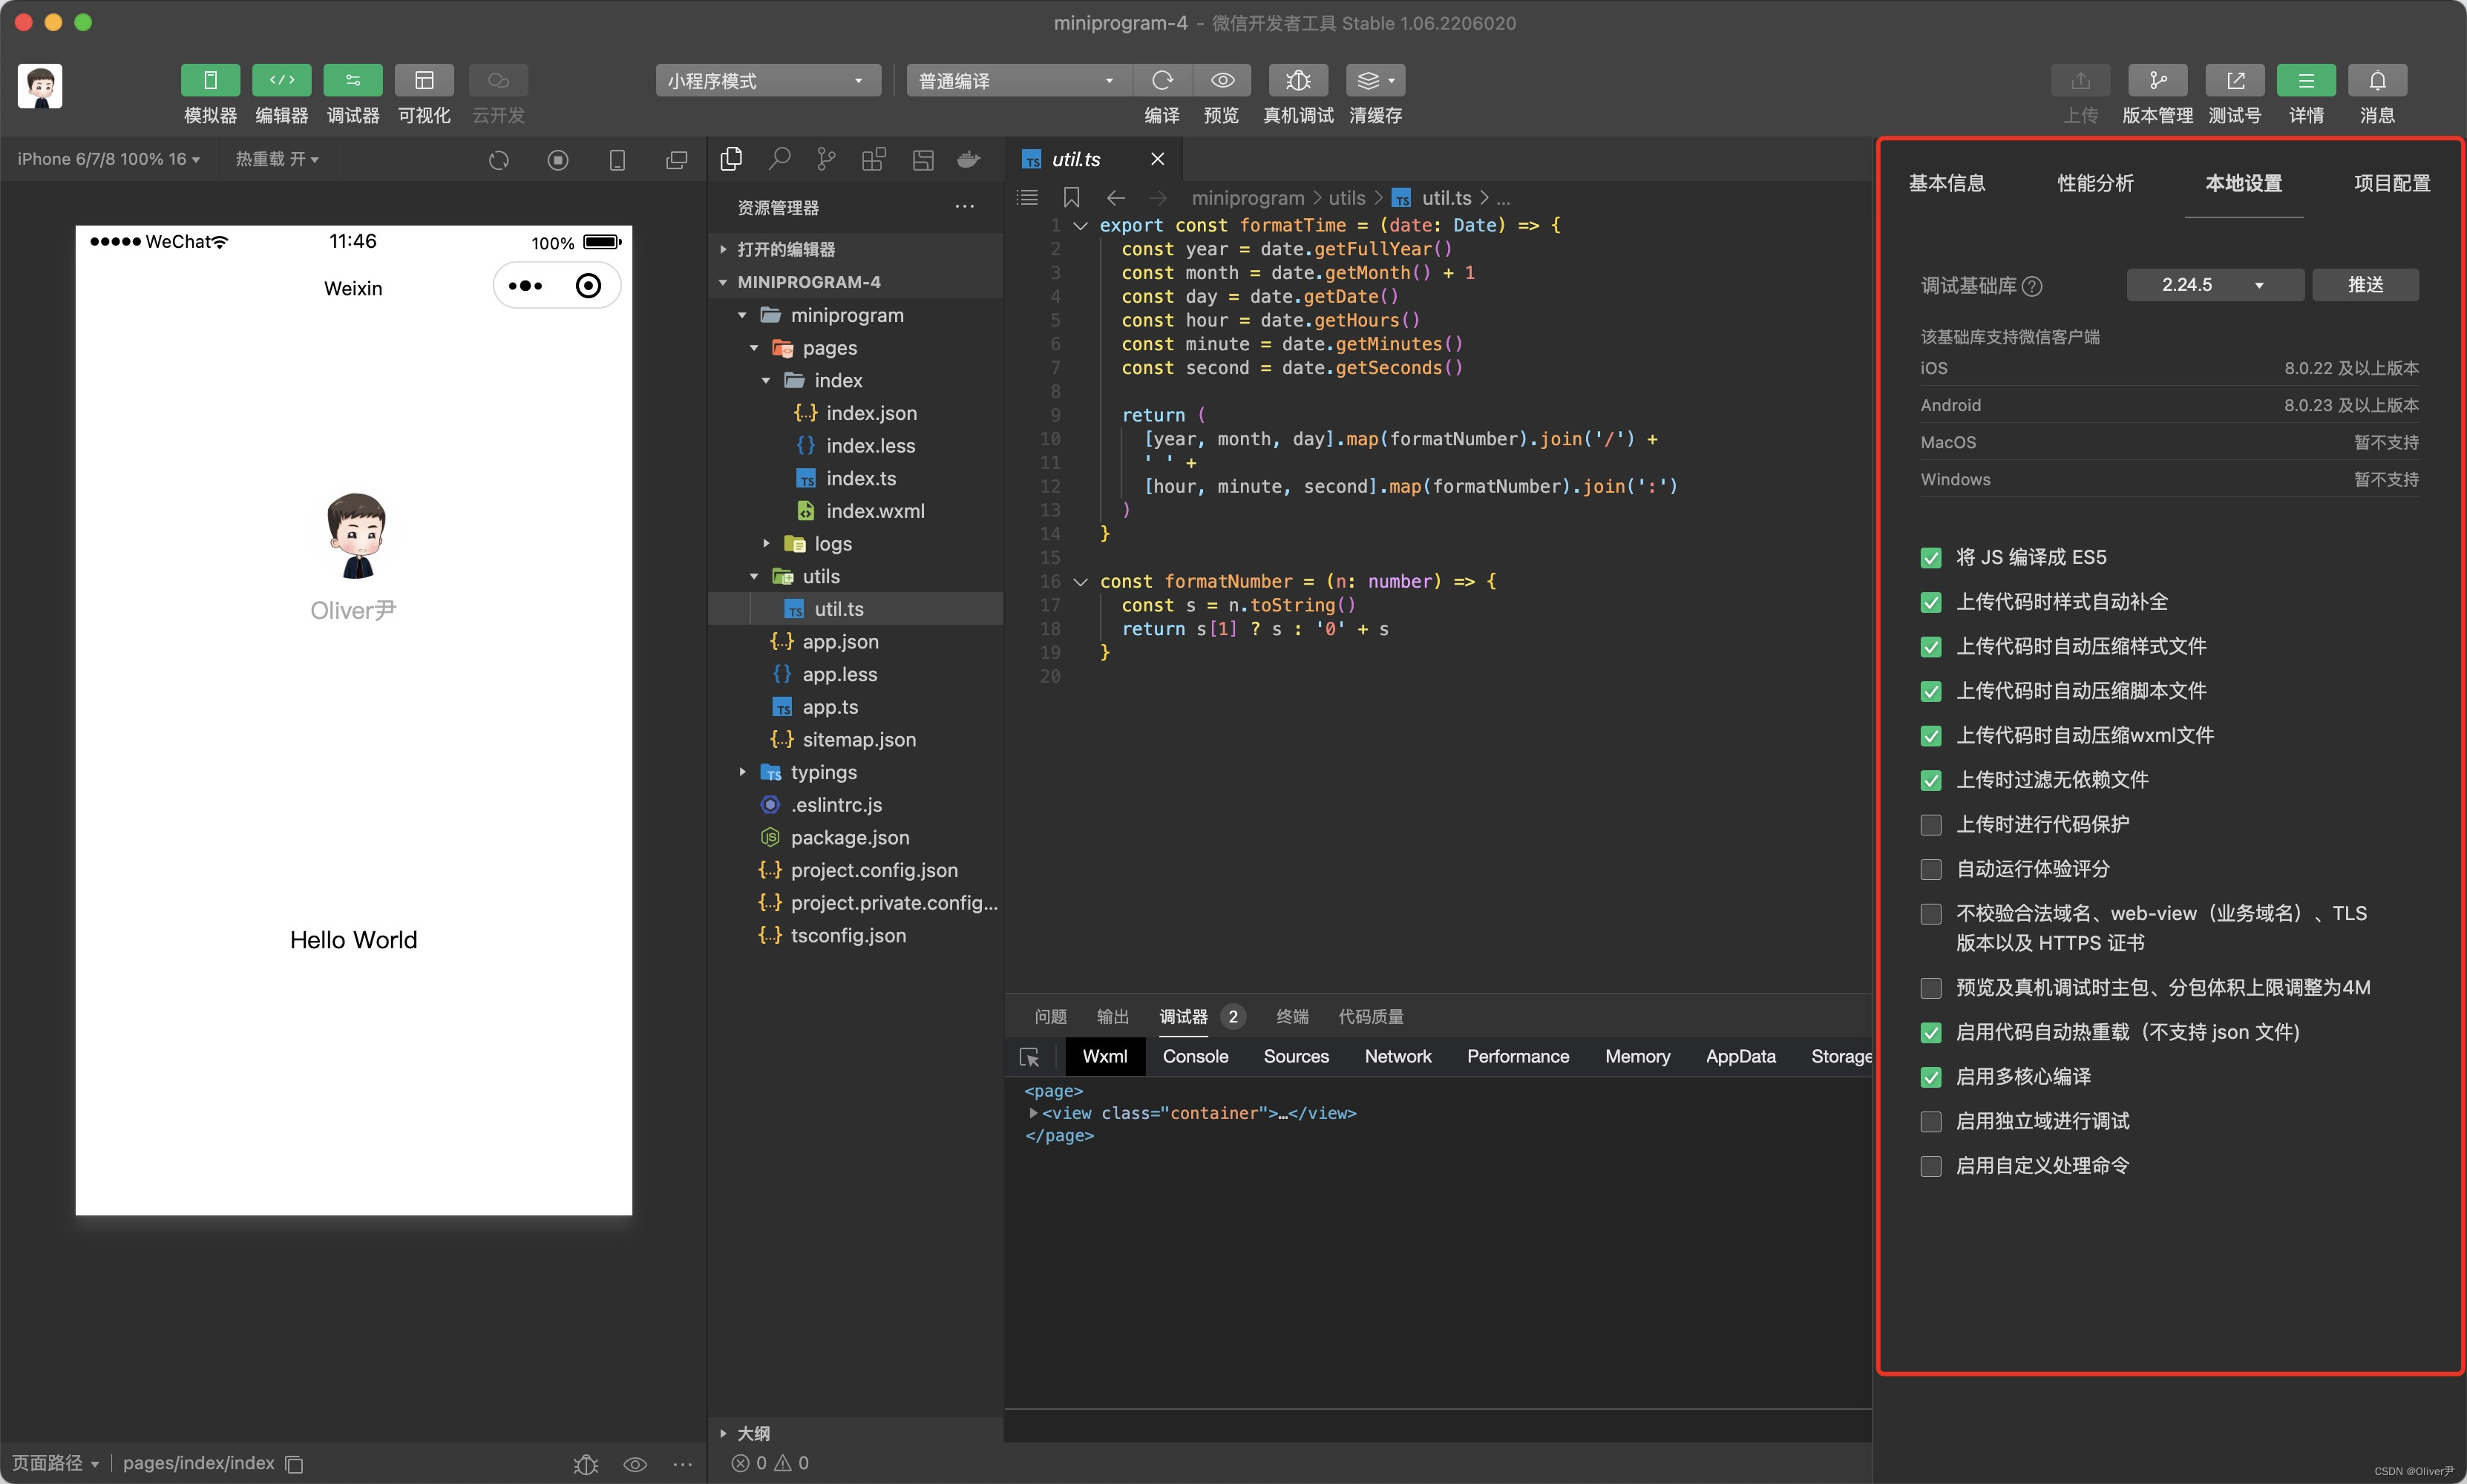Toggle the 详情 details panel button

coord(2306,80)
